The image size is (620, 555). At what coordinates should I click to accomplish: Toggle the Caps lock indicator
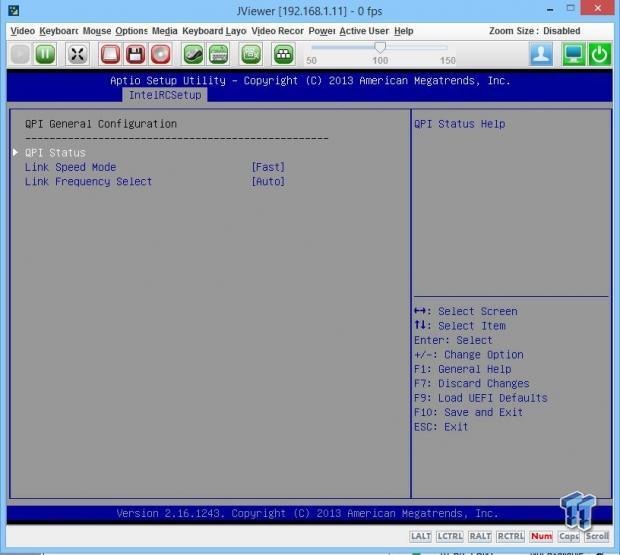click(569, 536)
